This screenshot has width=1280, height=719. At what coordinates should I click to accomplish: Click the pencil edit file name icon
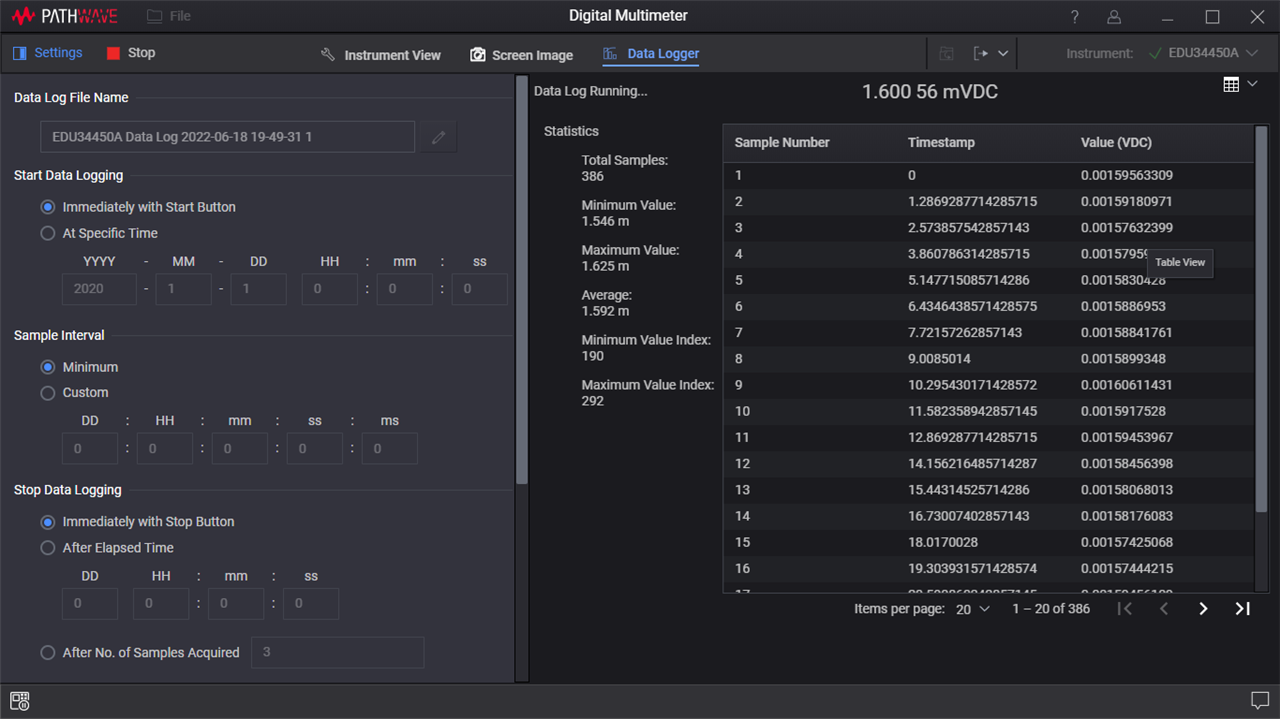438,137
